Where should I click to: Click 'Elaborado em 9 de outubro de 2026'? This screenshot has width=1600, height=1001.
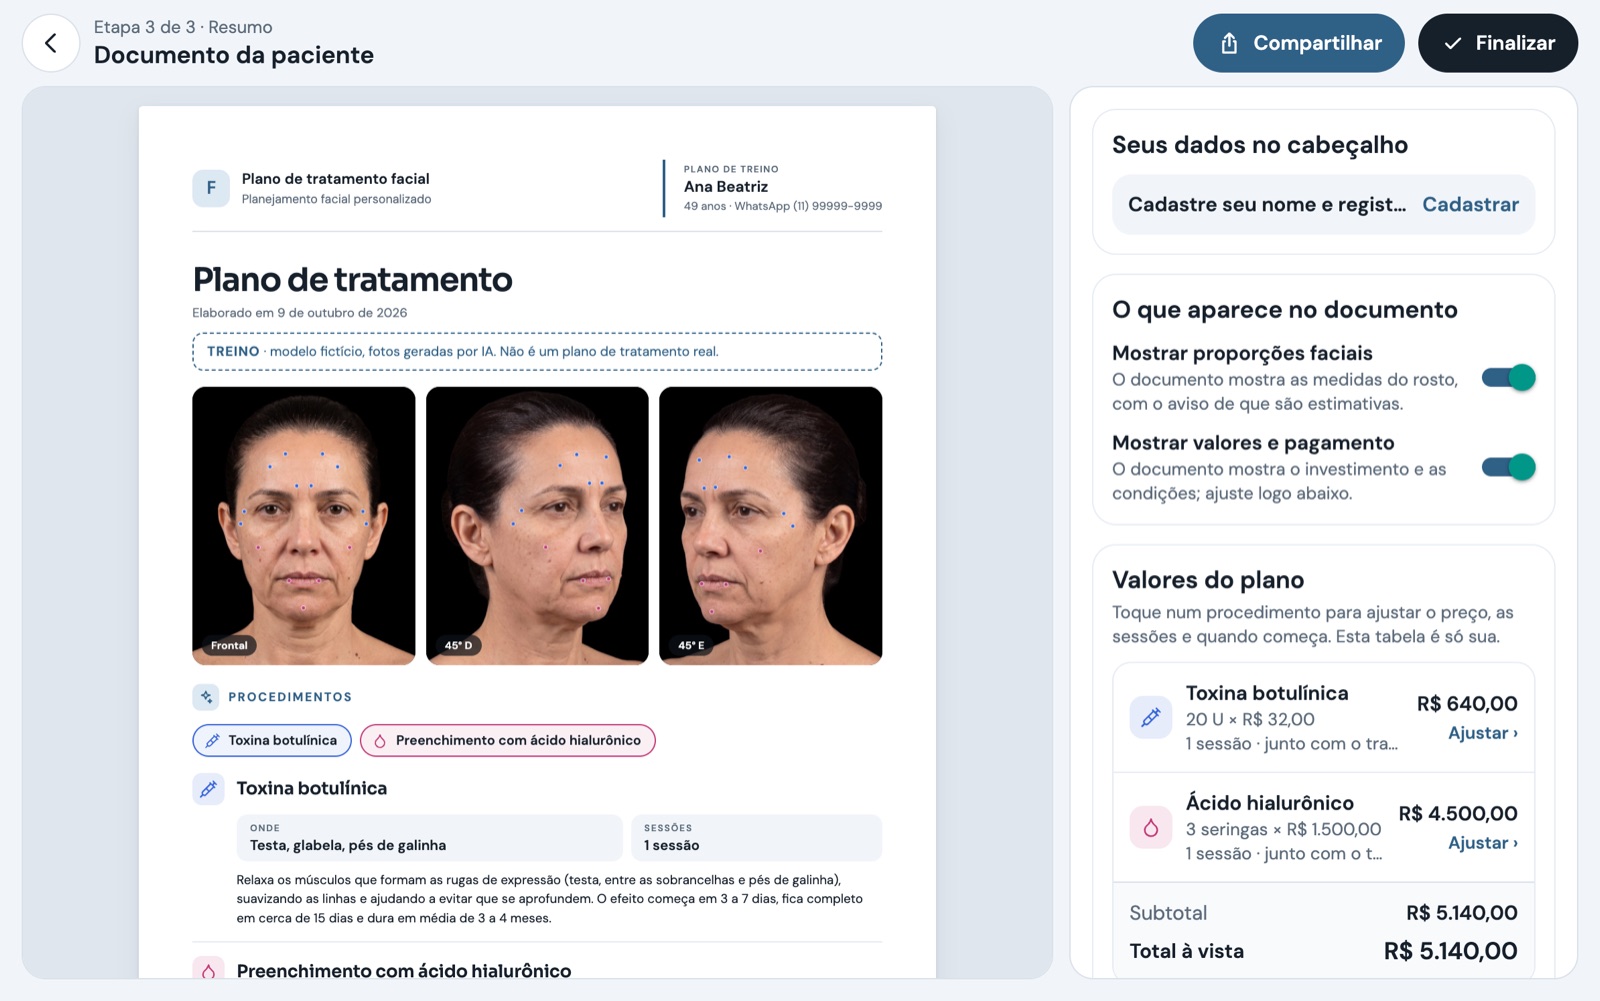(x=300, y=313)
